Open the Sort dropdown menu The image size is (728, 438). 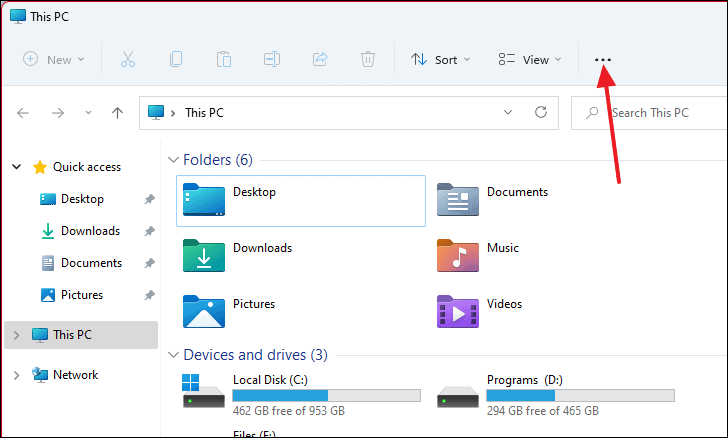[x=441, y=59]
